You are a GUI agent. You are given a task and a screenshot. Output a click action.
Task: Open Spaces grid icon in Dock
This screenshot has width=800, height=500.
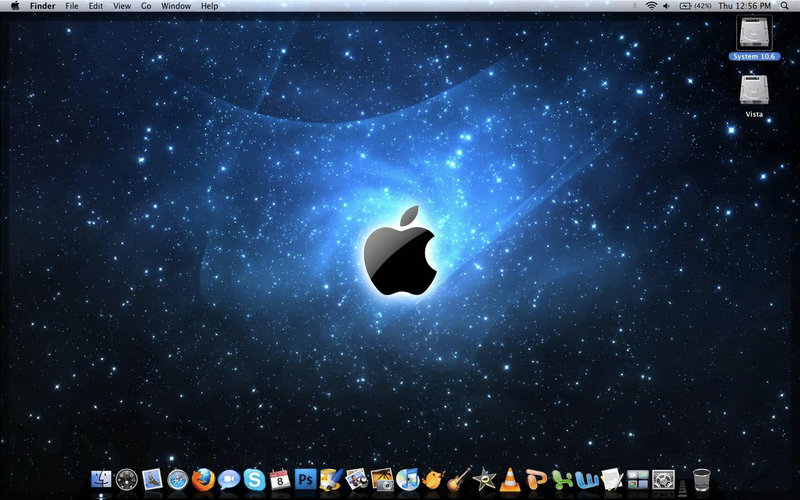[x=638, y=480]
